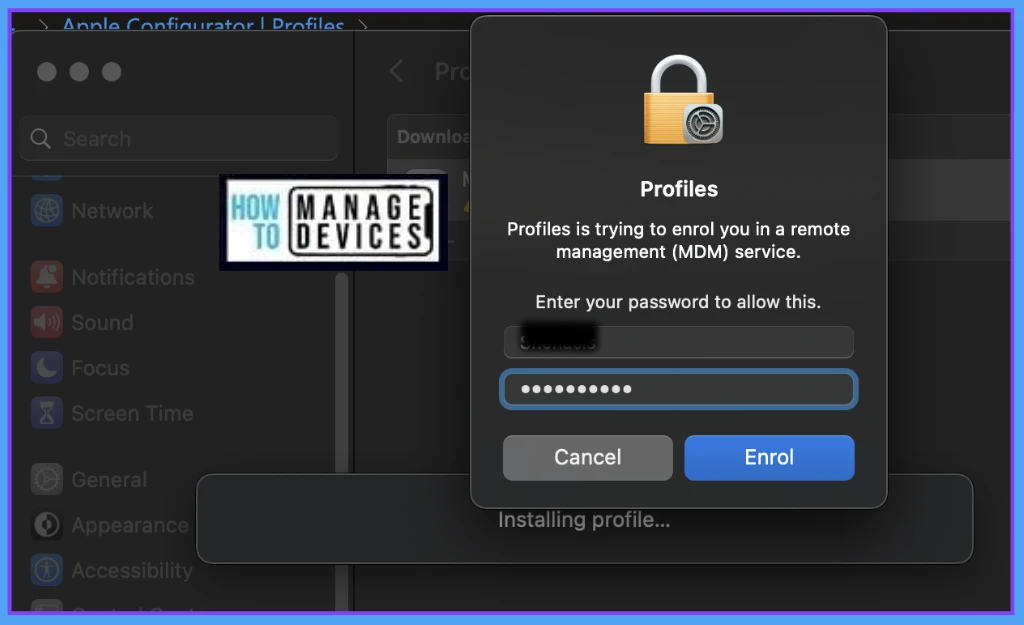Select the Network label in sidebar
1024x625 pixels.
point(112,211)
